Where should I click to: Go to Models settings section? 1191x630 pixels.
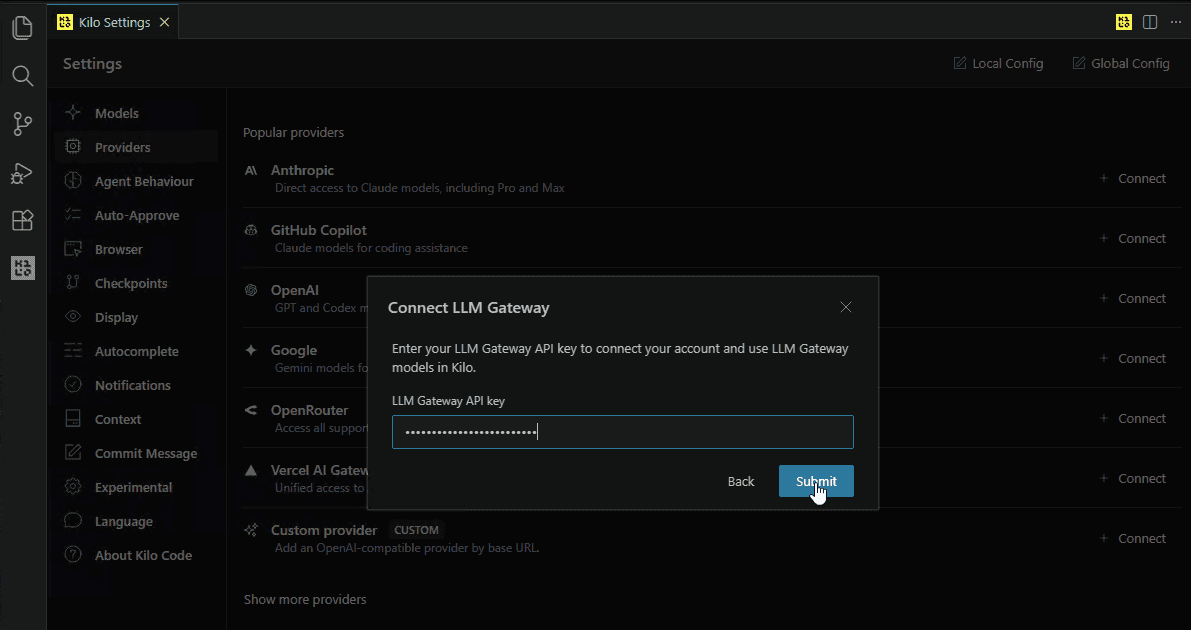point(136,113)
